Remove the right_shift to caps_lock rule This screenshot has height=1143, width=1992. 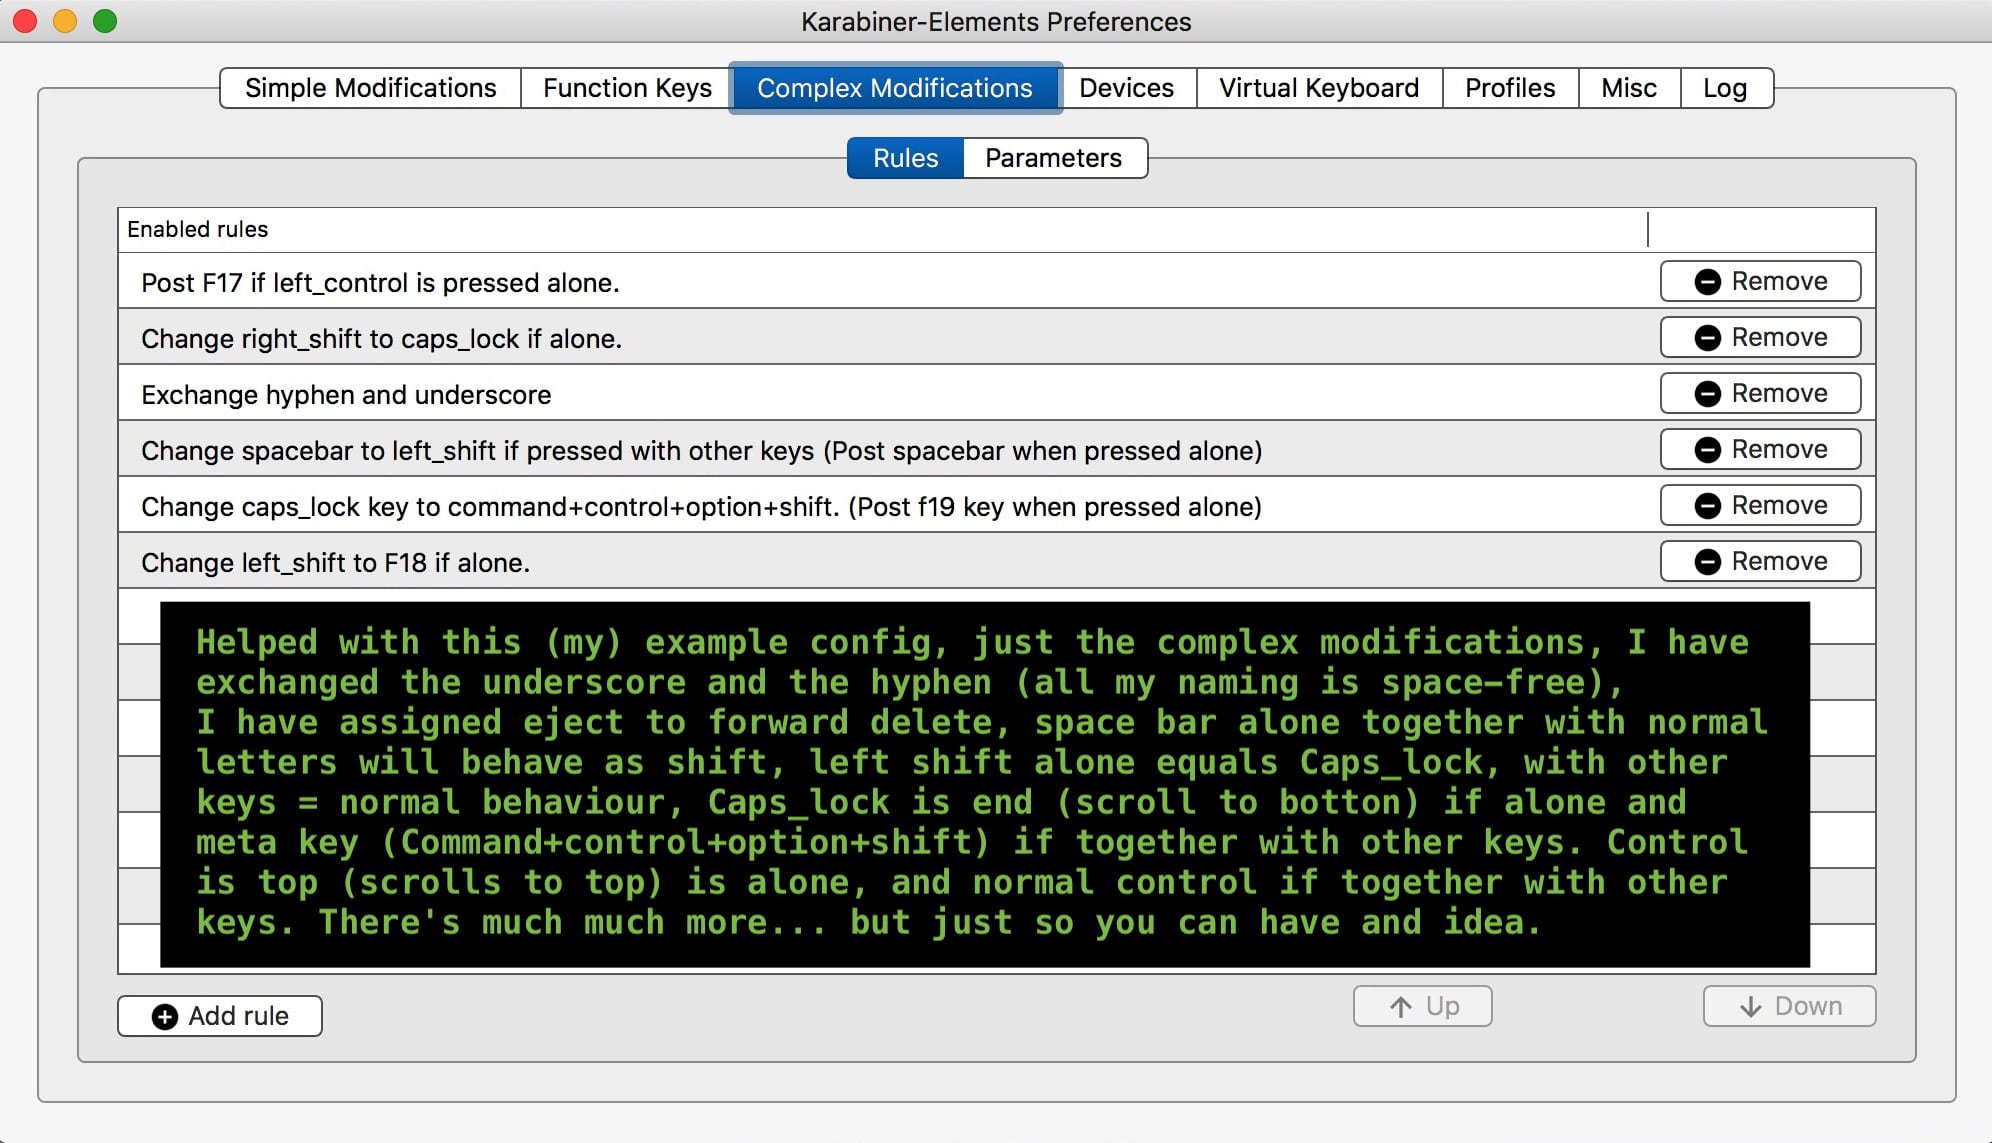(1760, 337)
